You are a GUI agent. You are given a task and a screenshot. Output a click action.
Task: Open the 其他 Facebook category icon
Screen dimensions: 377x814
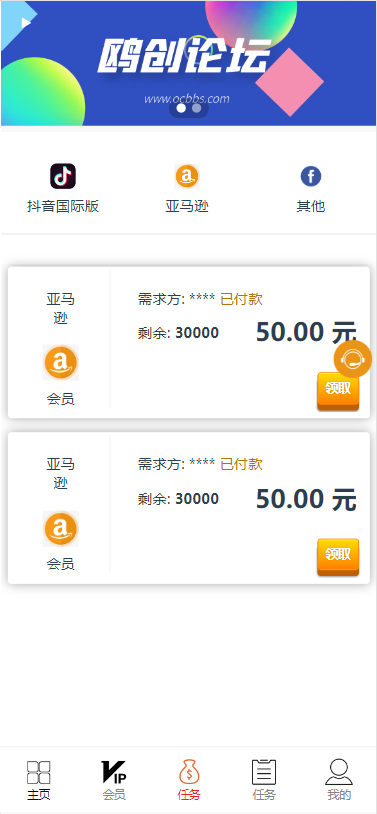tap(311, 177)
